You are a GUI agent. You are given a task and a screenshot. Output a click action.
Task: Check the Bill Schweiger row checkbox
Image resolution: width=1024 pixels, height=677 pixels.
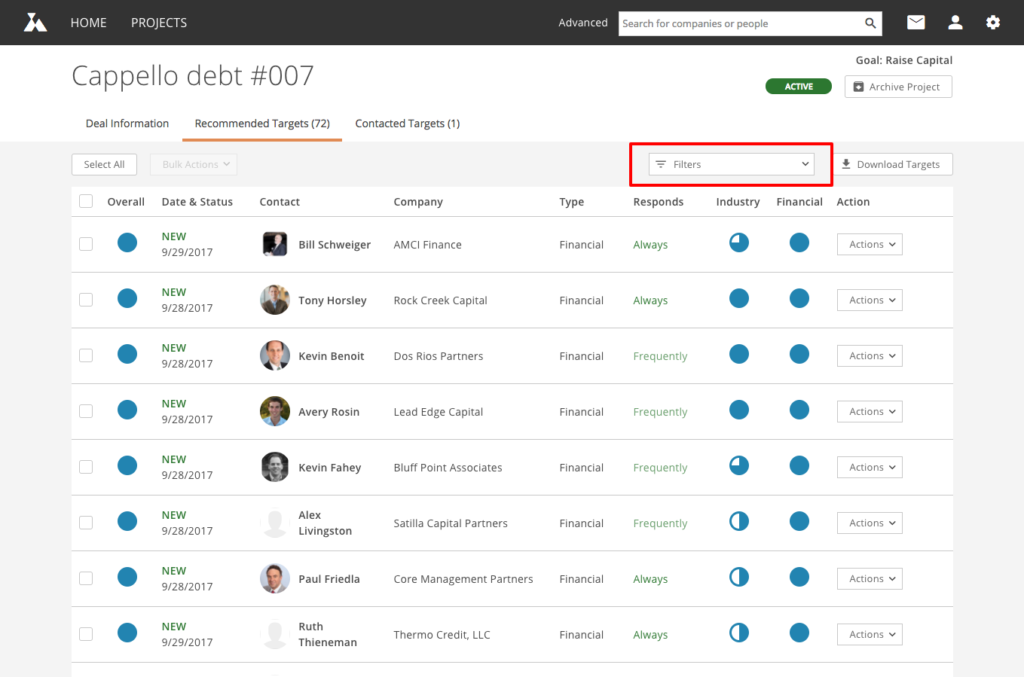[86, 244]
